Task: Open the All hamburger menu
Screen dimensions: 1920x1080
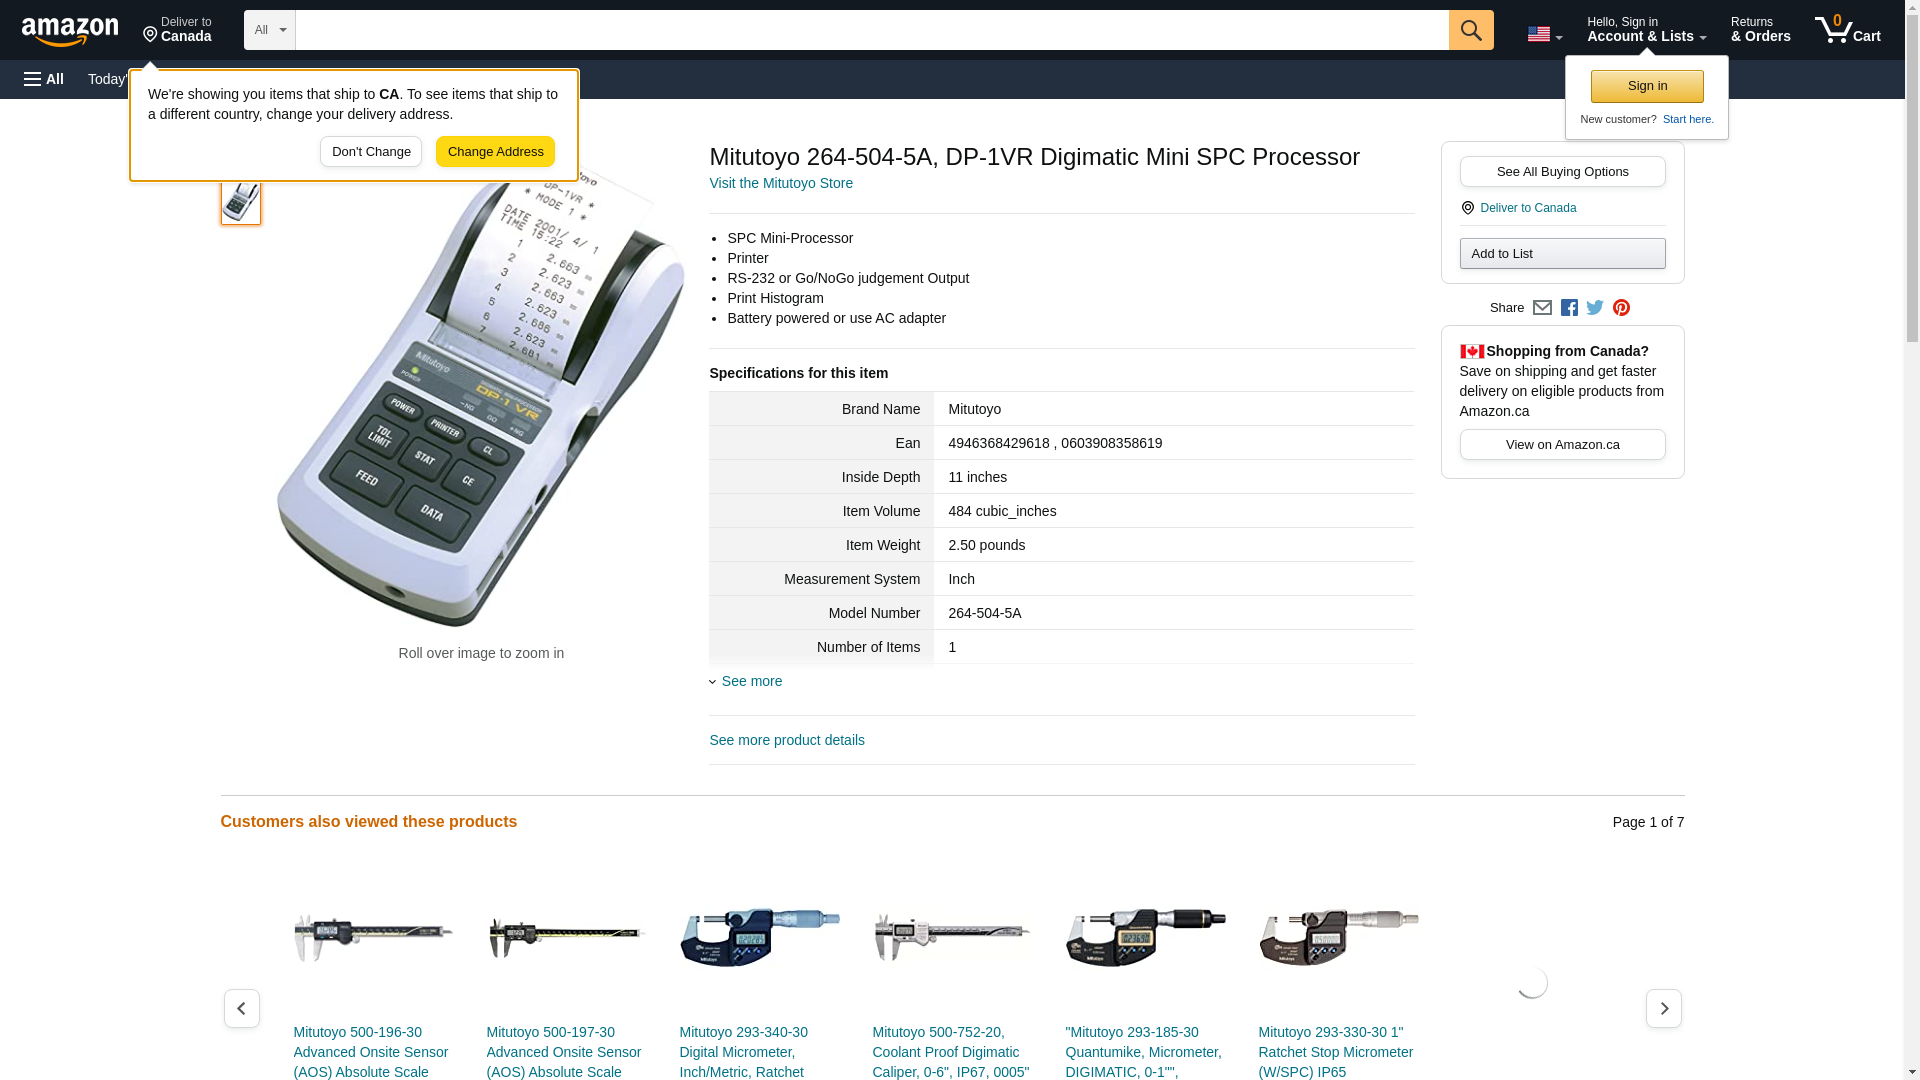Action: (x=44, y=79)
